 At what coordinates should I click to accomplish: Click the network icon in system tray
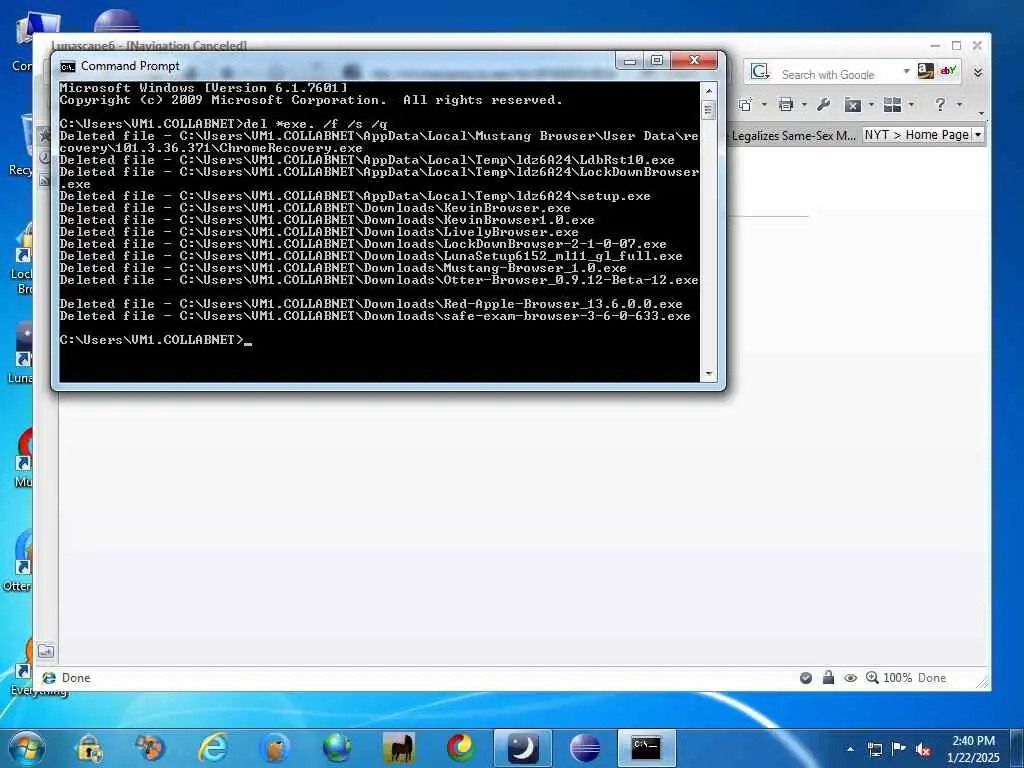click(874, 749)
